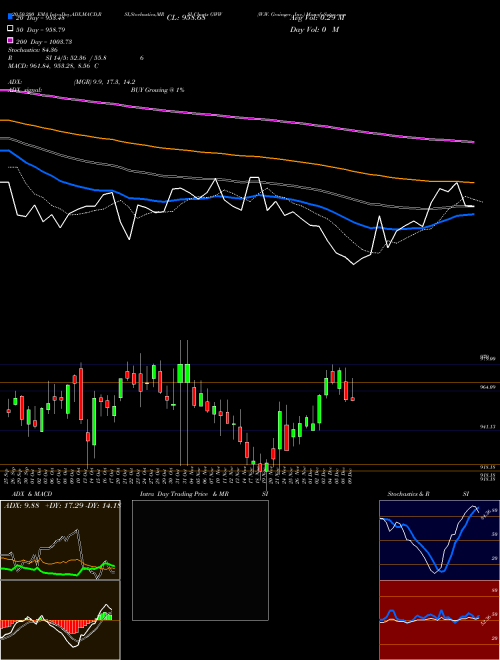Click the empty Intra Day Trading Price box
The height and width of the screenshot is (660, 500).
click(200, 560)
